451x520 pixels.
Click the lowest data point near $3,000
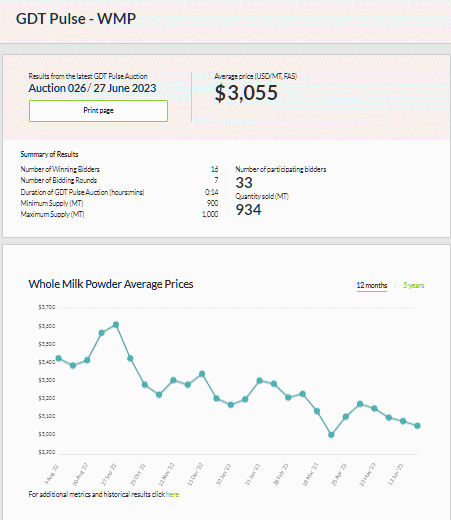coord(331,435)
